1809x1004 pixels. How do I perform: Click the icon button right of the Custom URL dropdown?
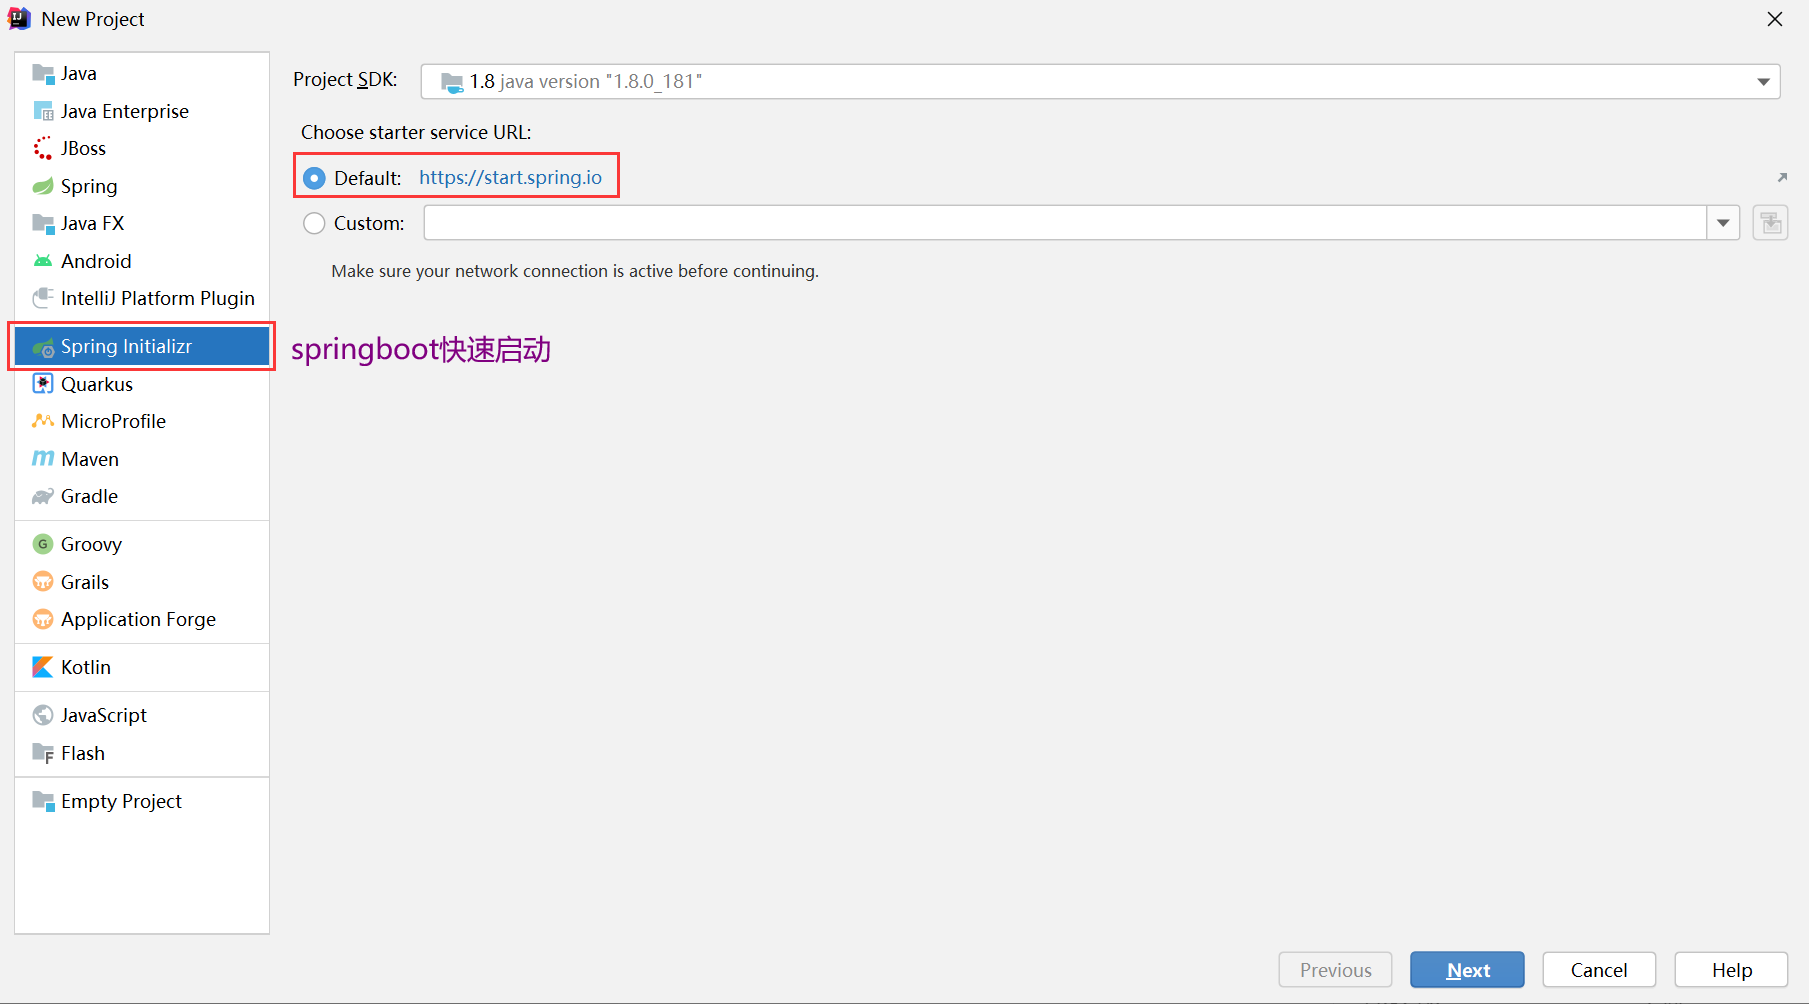1770,223
